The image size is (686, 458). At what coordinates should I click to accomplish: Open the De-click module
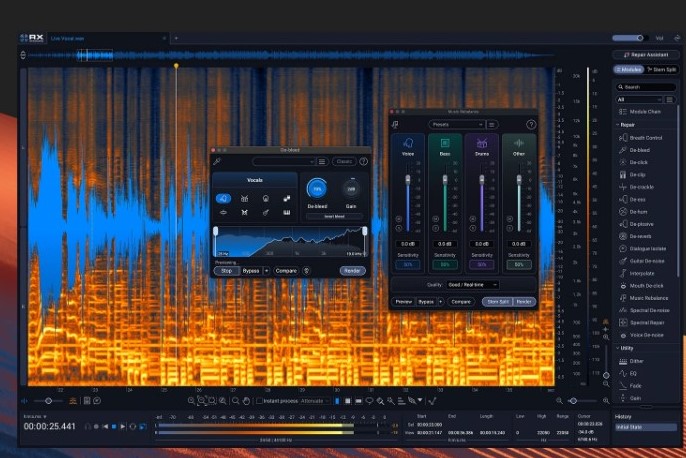[641, 162]
